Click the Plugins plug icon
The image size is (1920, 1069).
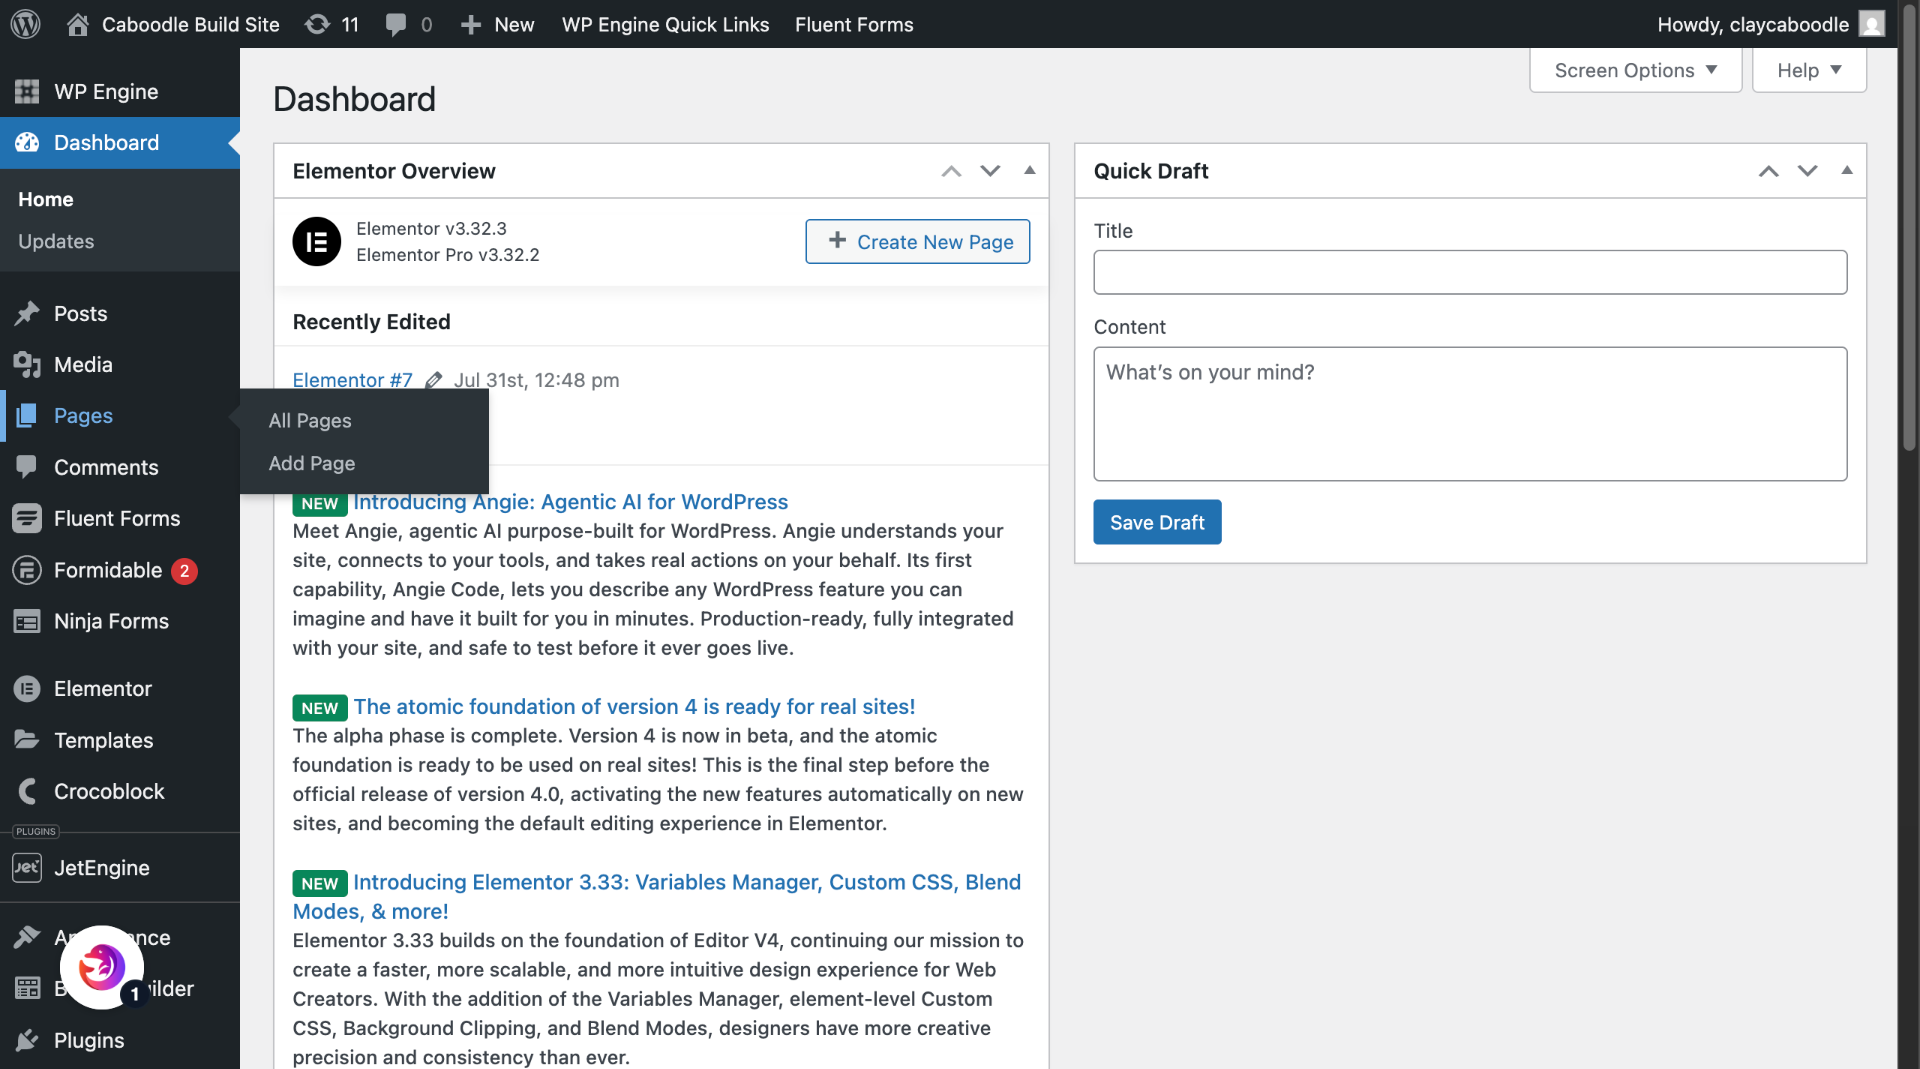27,1040
